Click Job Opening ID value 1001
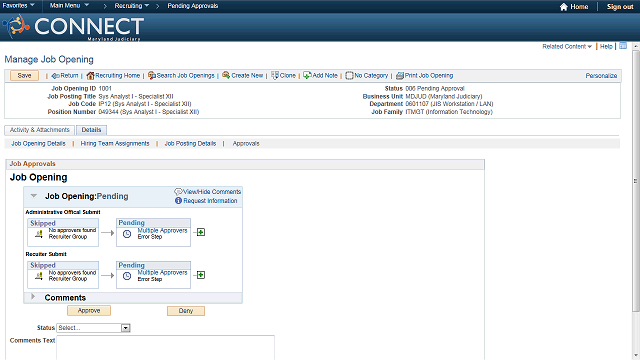Screen dimensions: 640x360 point(105,88)
